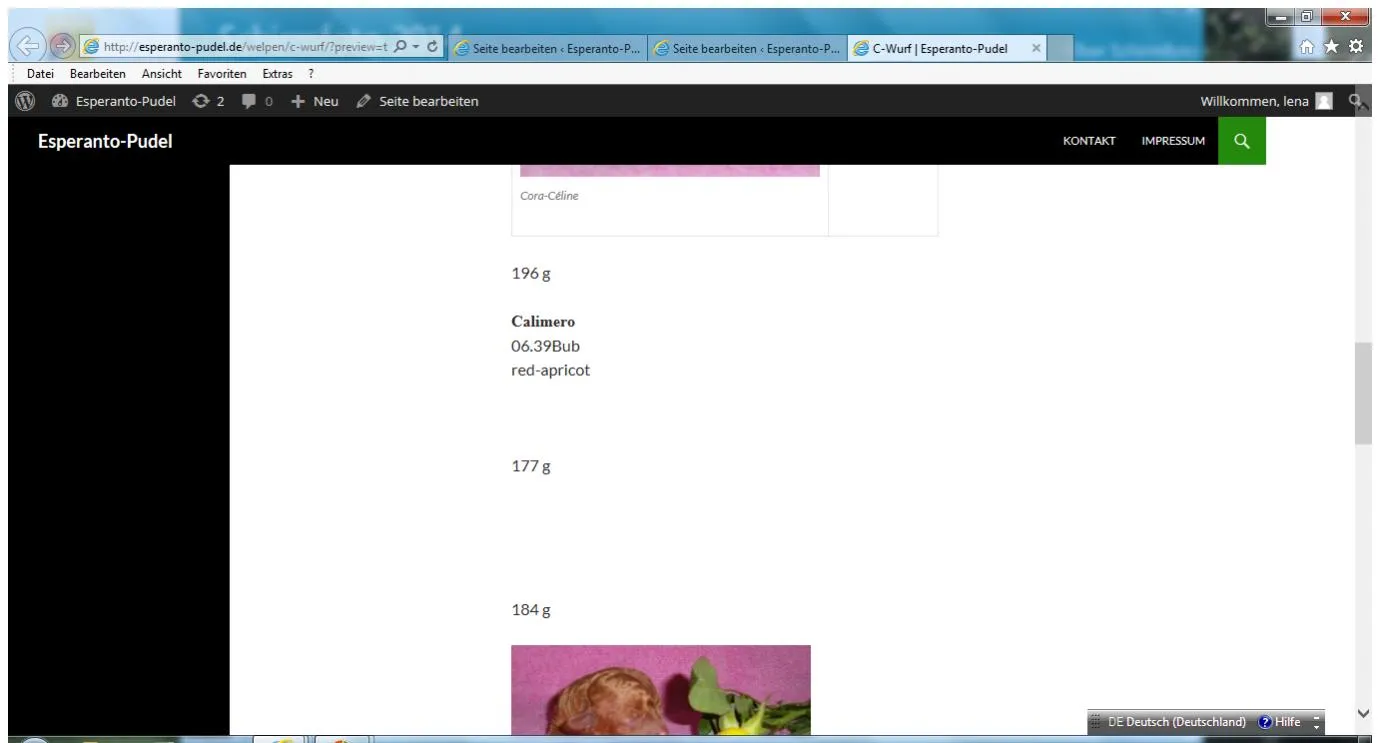
Task: Open the updates icon showing 2
Action: (207, 101)
